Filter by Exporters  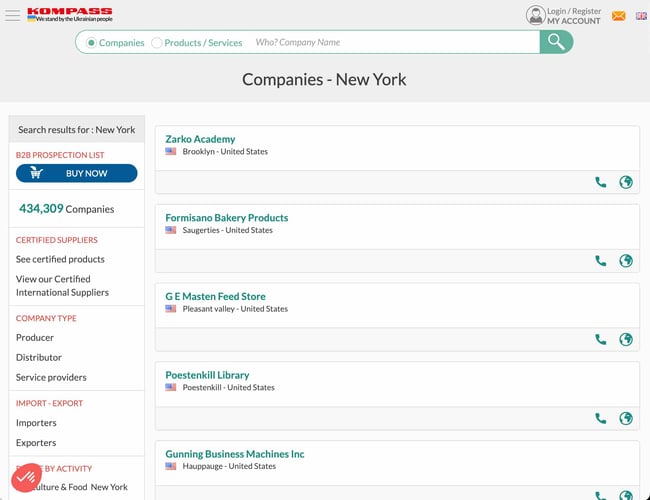point(36,443)
